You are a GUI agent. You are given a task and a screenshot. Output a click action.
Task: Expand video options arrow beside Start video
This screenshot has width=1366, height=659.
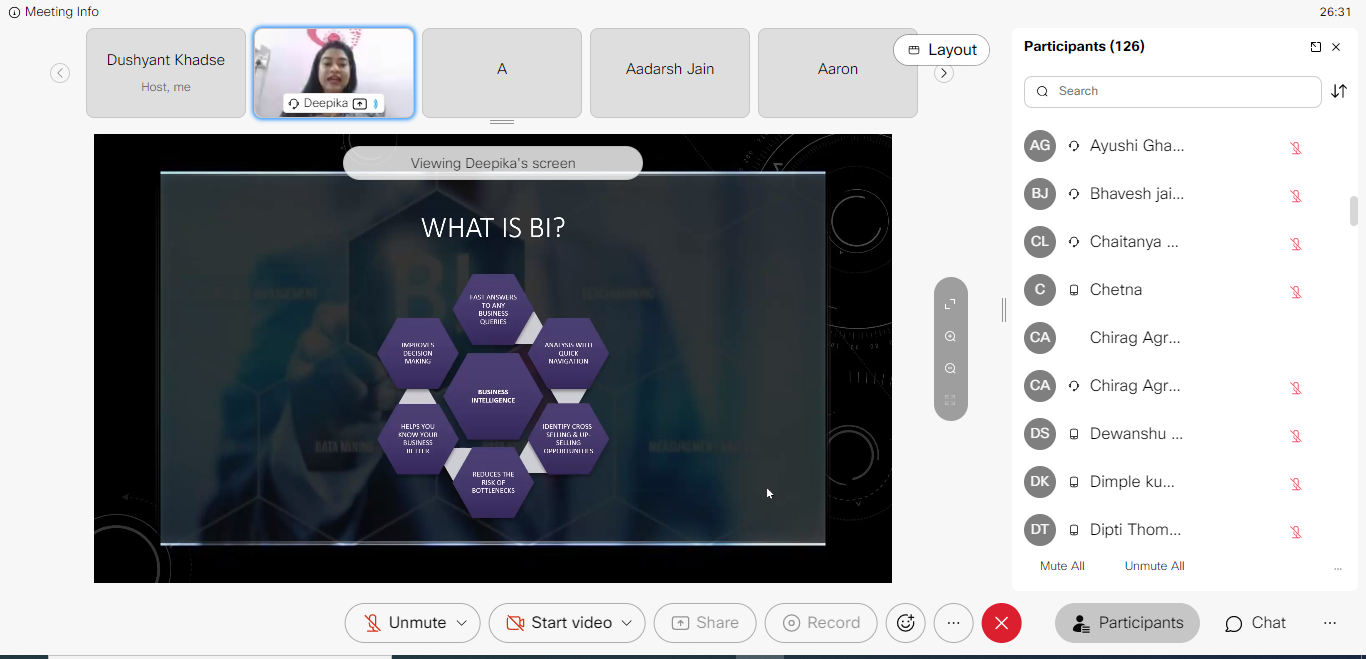[x=627, y=623]
